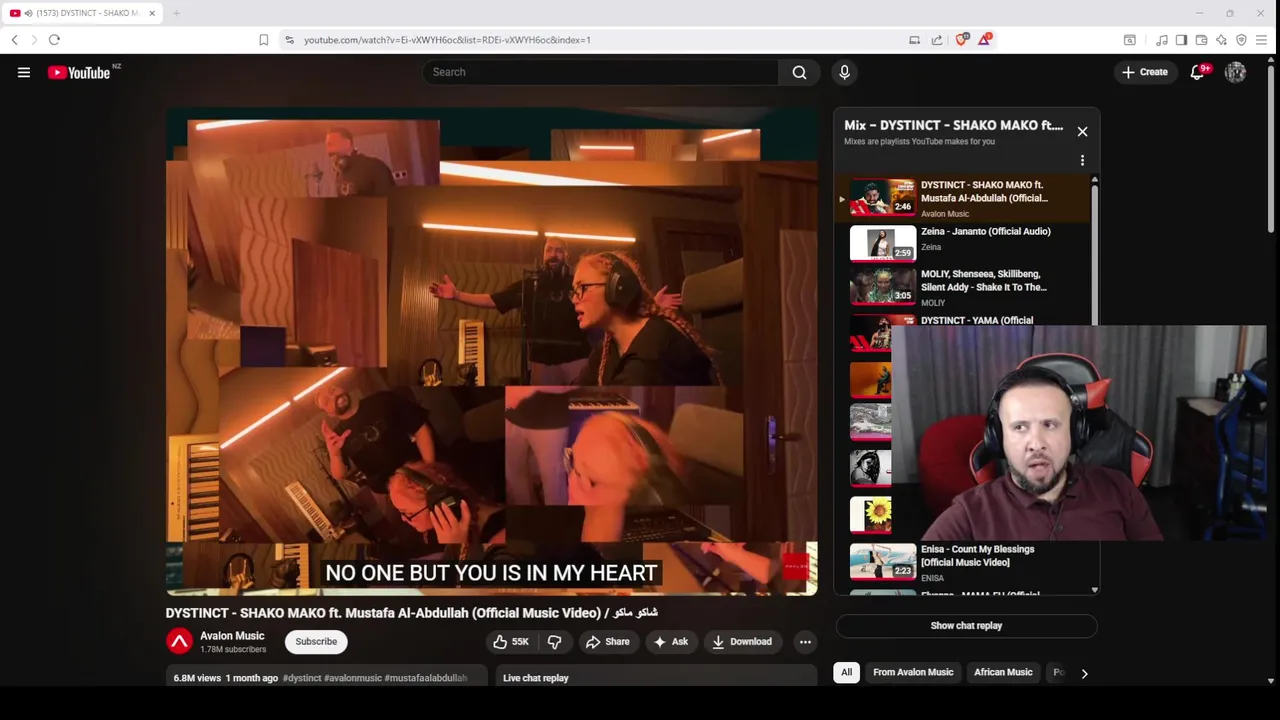
Task: Like the video with 55K likes
Action: 511,642
